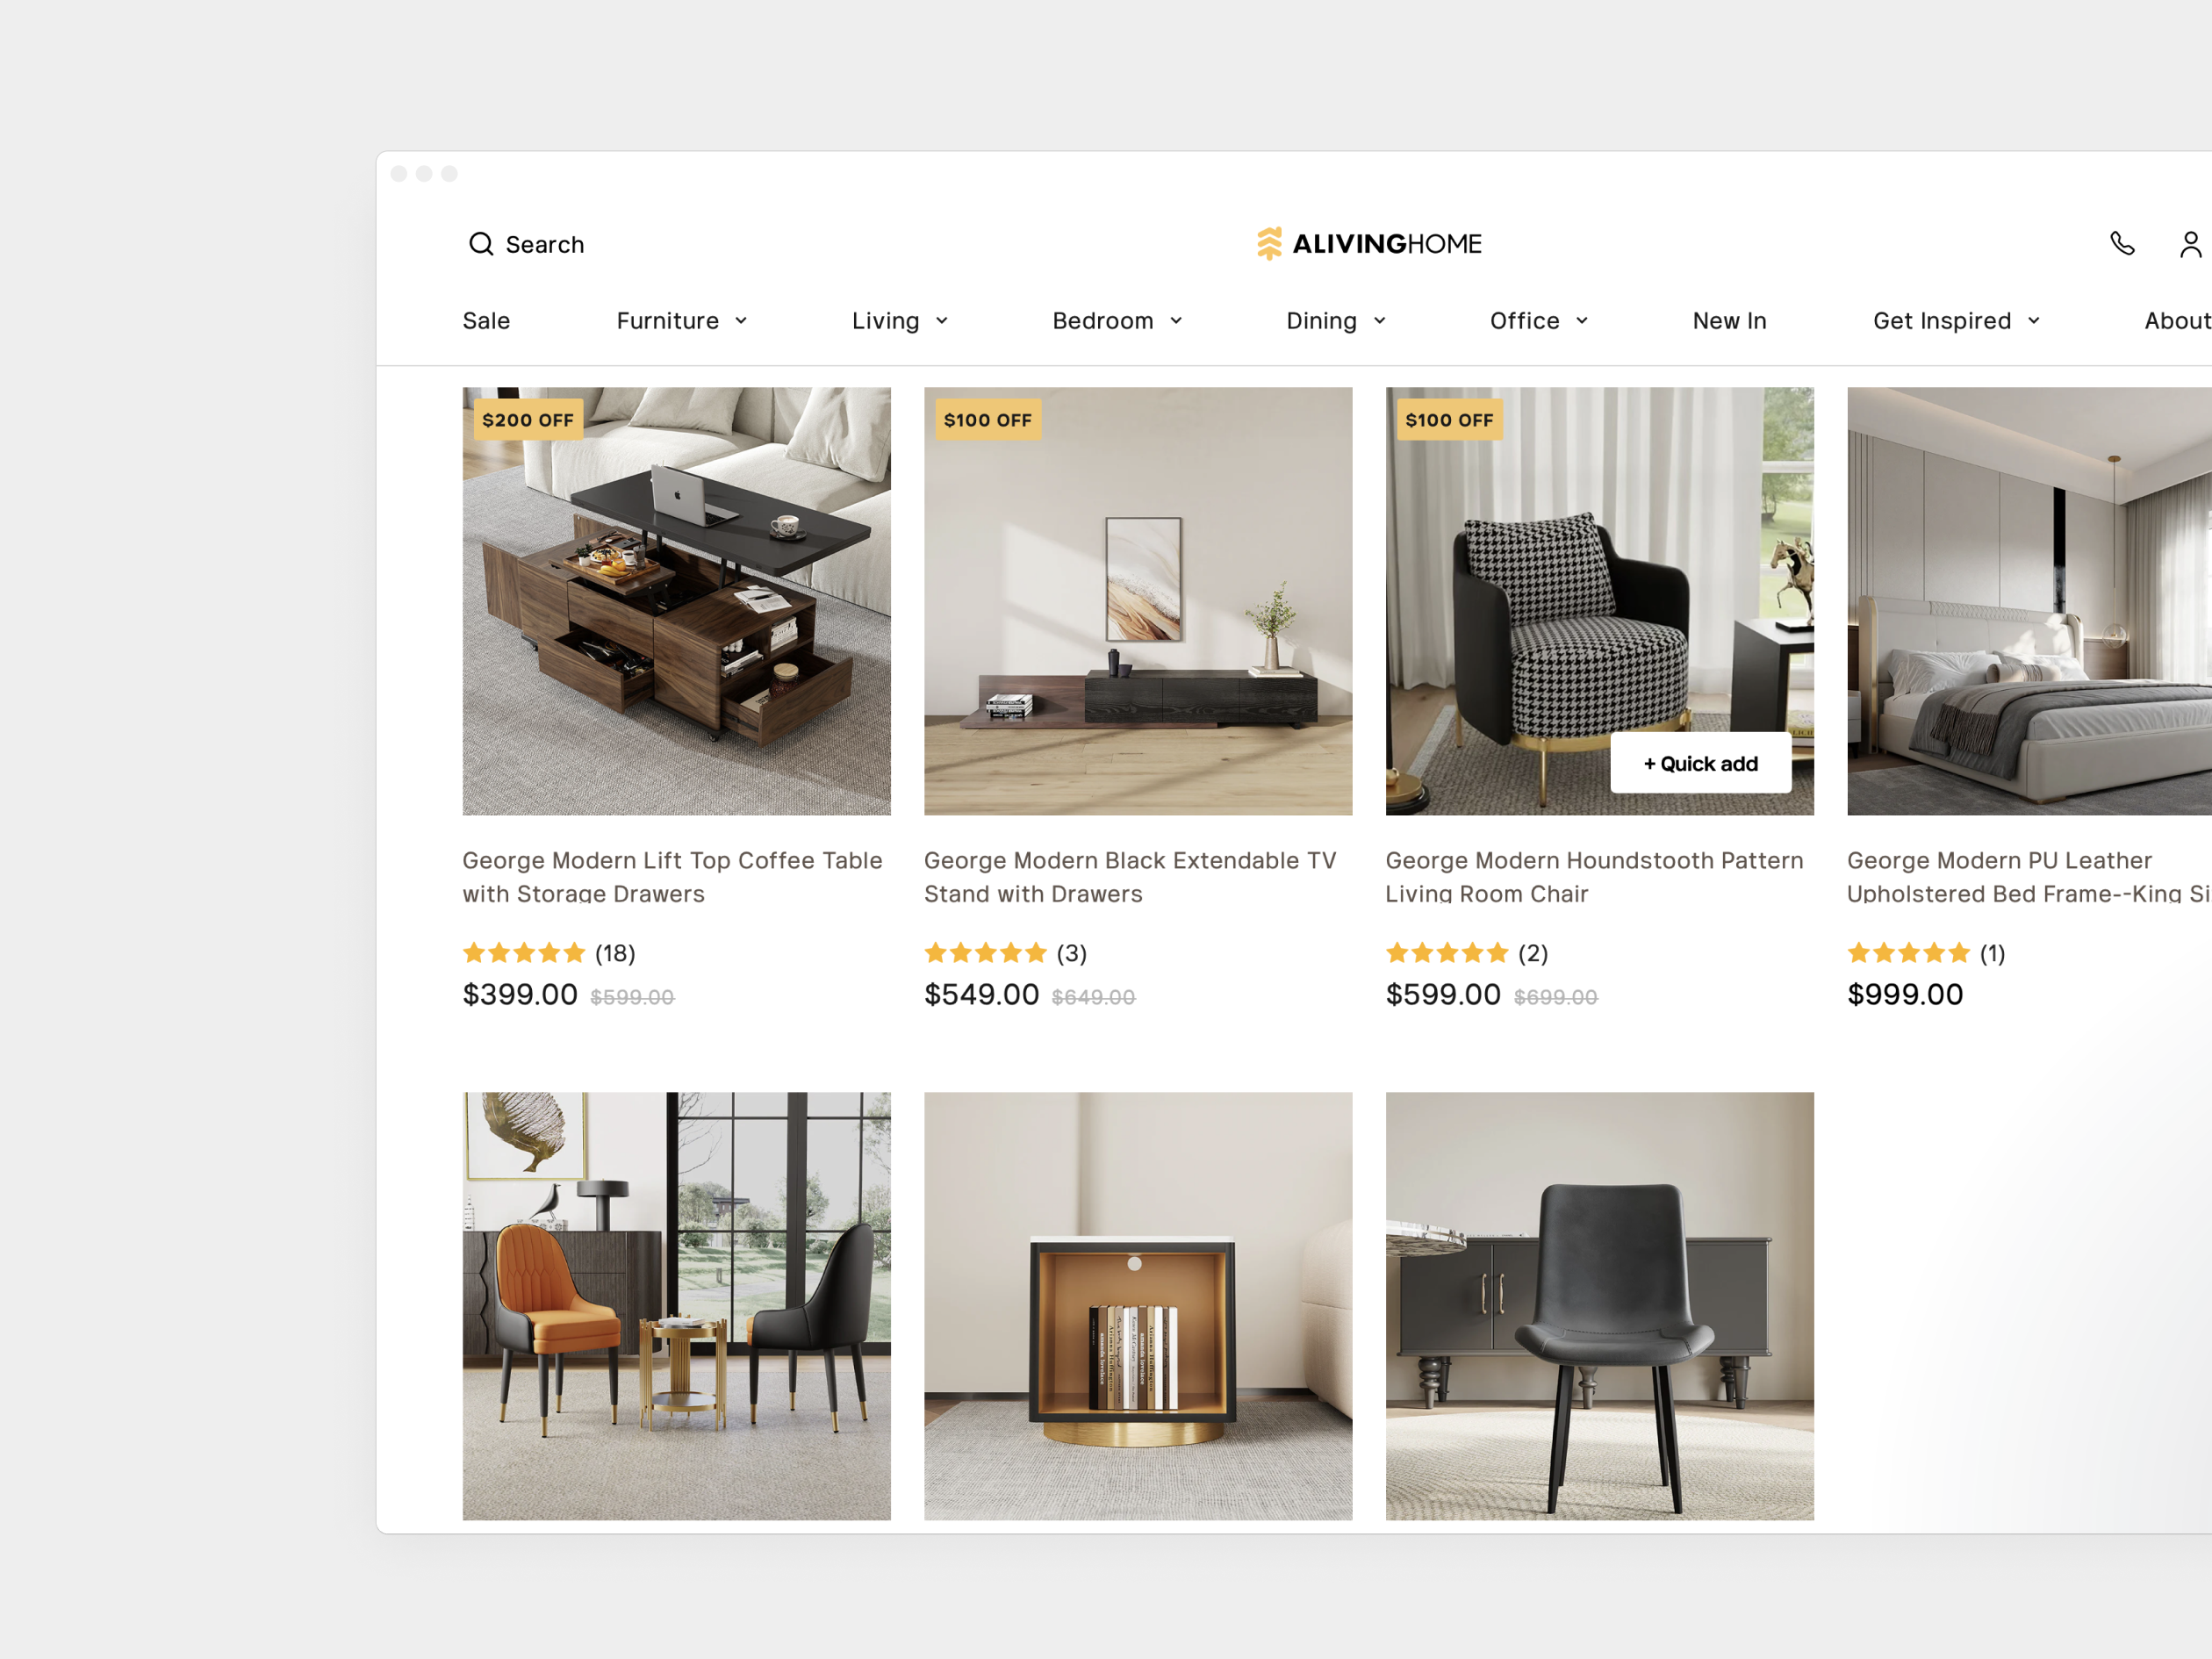This screenshot has width=2212, height=1659.
Task: Open the phone contact icon
Action: [2122, 244]
